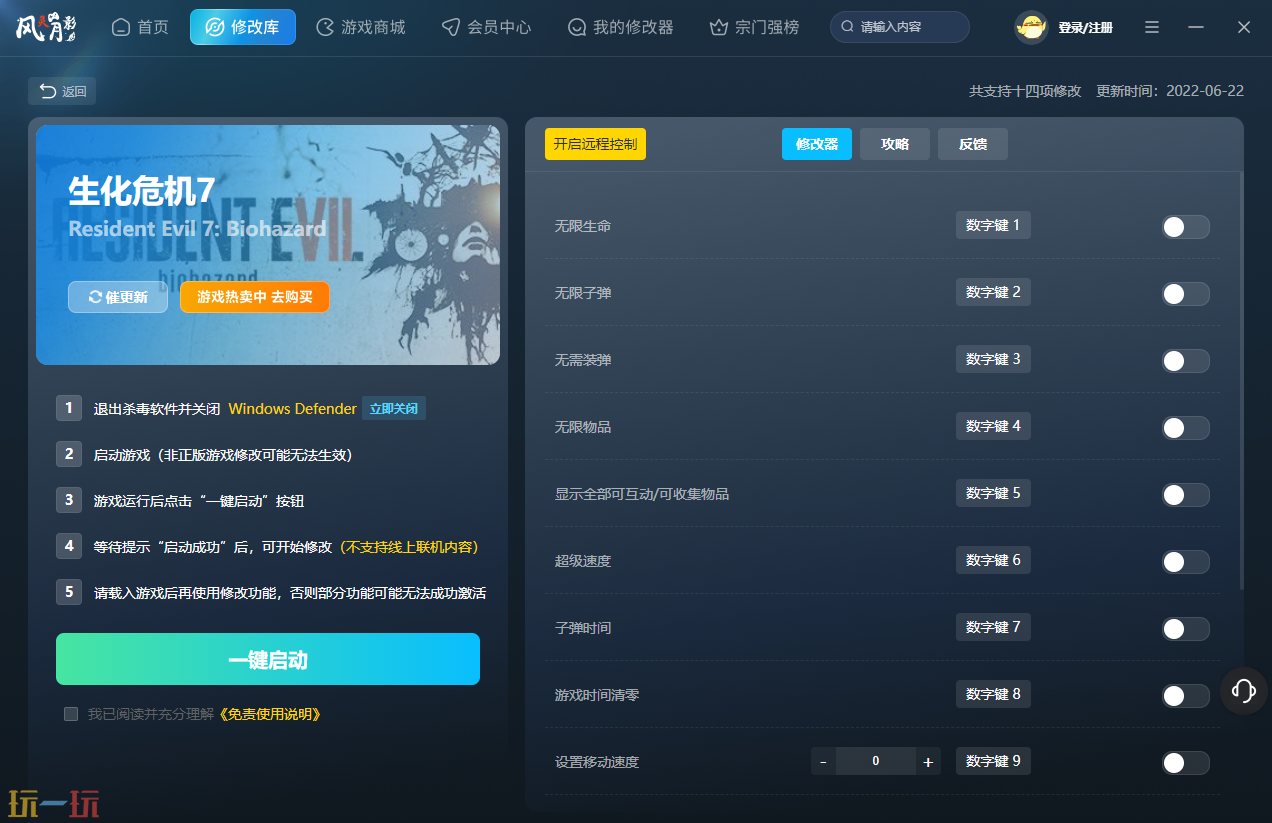The height and width of the screenshot is (823, 1272).
Task: Click 数字键 2 hotkey button
Action: click(993, 292)
